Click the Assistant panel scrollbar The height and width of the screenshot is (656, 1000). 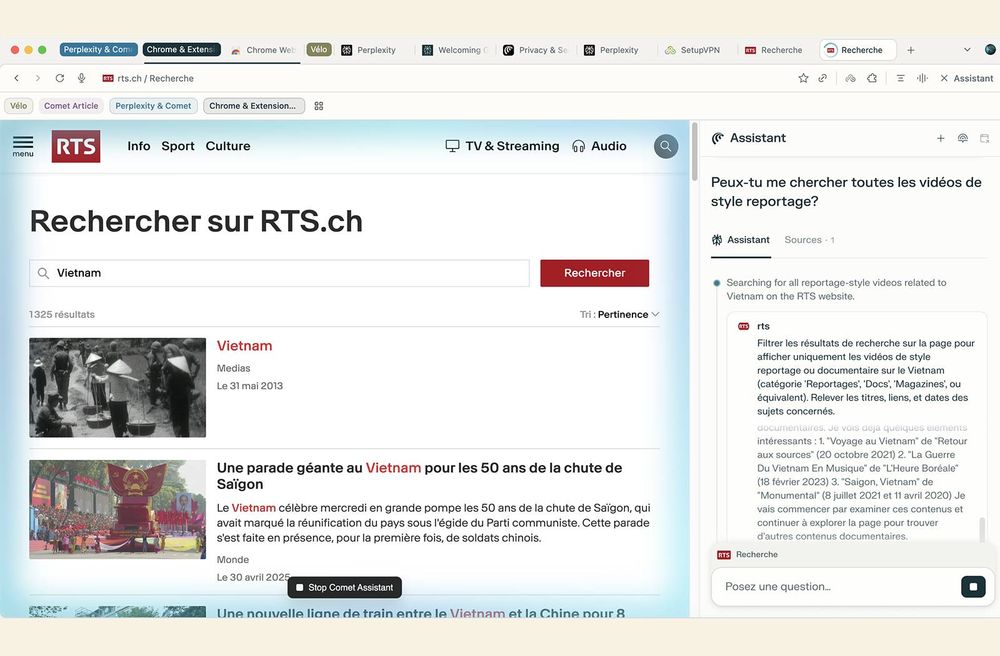click(982, 529)
